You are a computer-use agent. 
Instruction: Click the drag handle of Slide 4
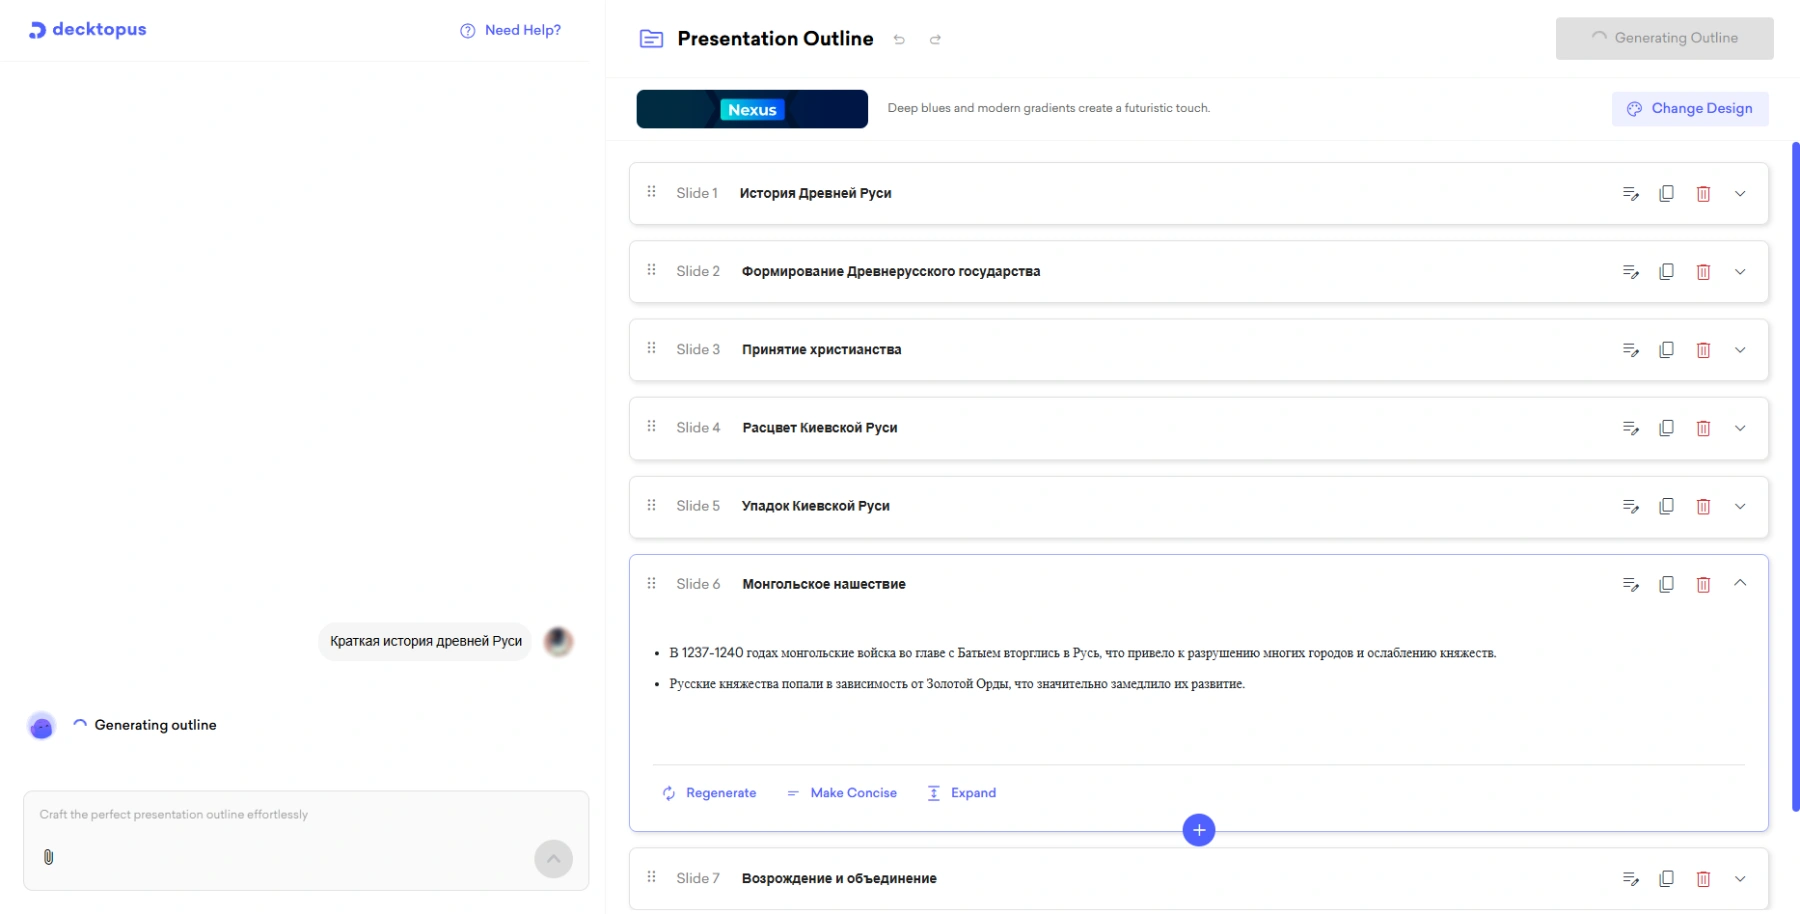coord(652,427)
